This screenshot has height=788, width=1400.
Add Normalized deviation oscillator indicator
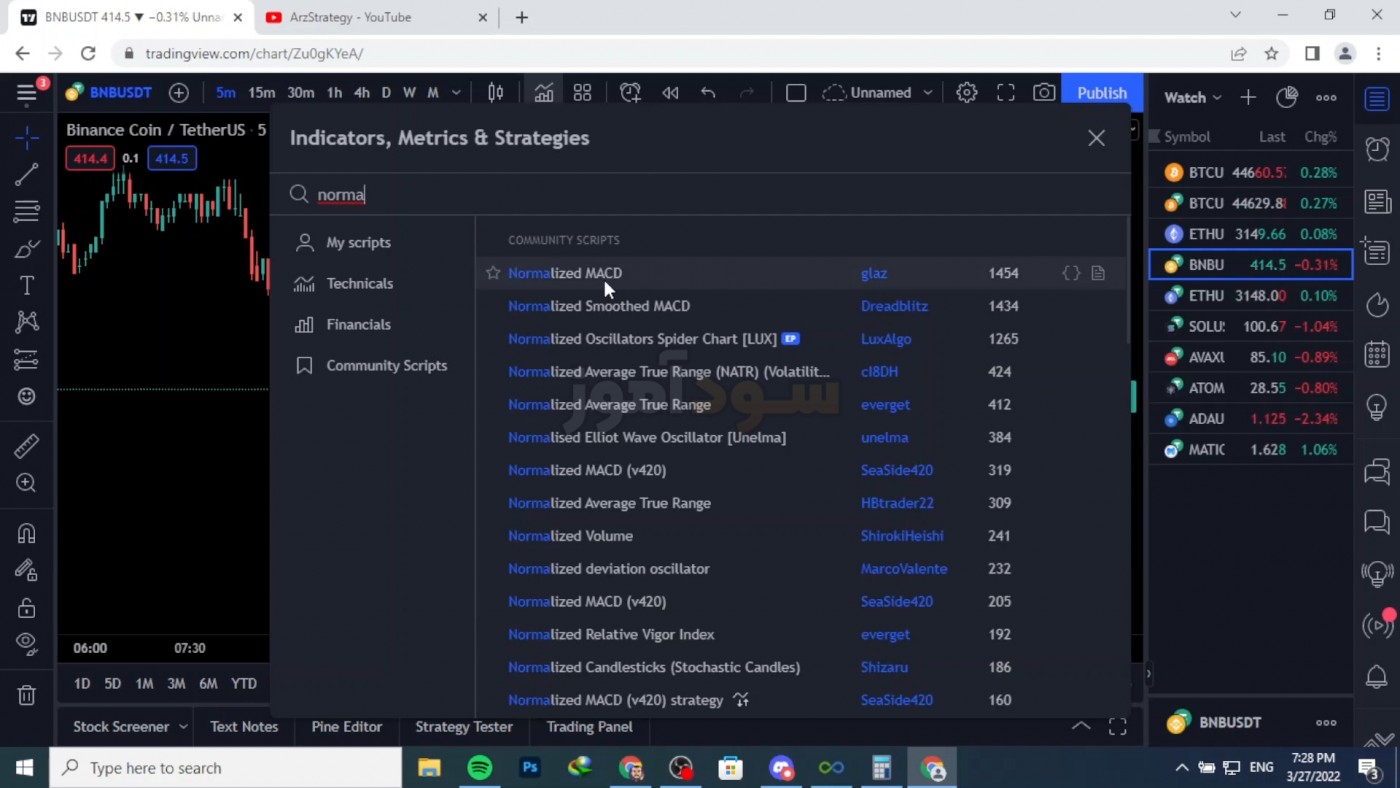[x=608, y=569]
